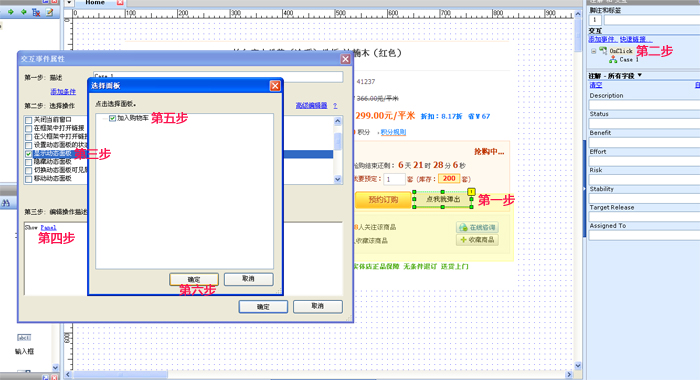Select the Case 1 tree icon

click(613, 59)
